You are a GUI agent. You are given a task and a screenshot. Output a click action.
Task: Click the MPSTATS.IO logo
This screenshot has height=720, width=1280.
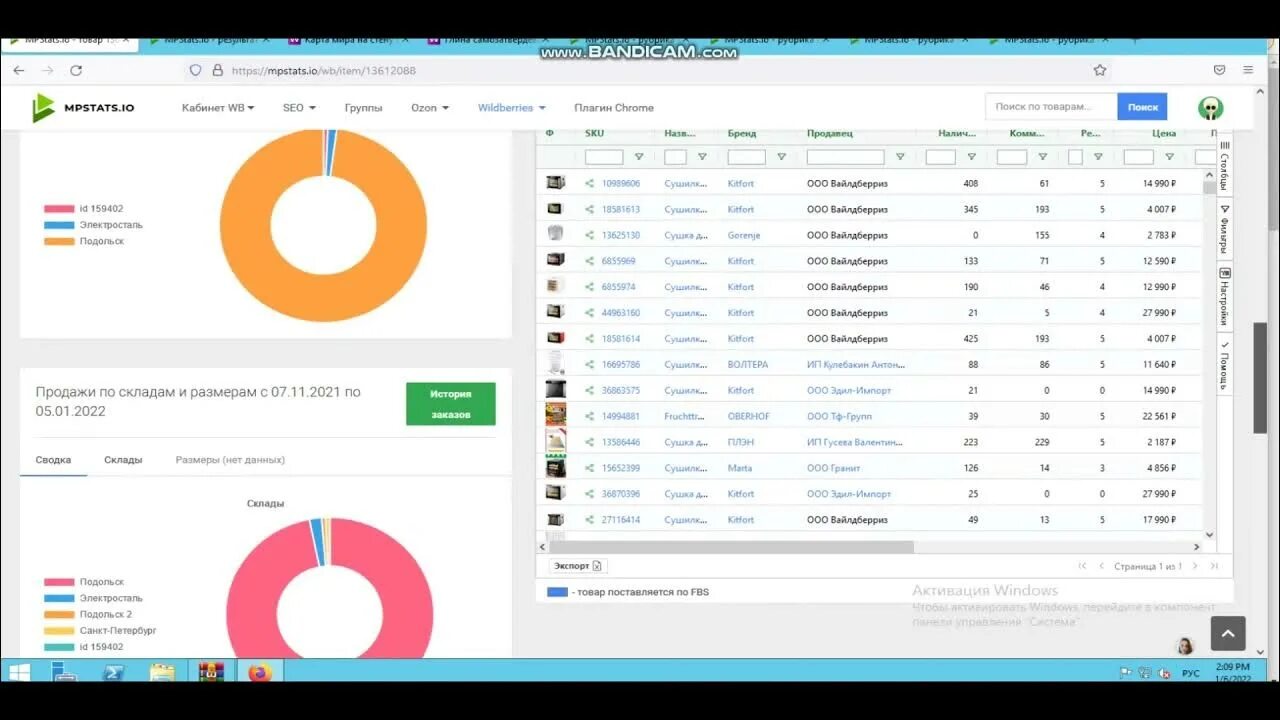[83, 107]
